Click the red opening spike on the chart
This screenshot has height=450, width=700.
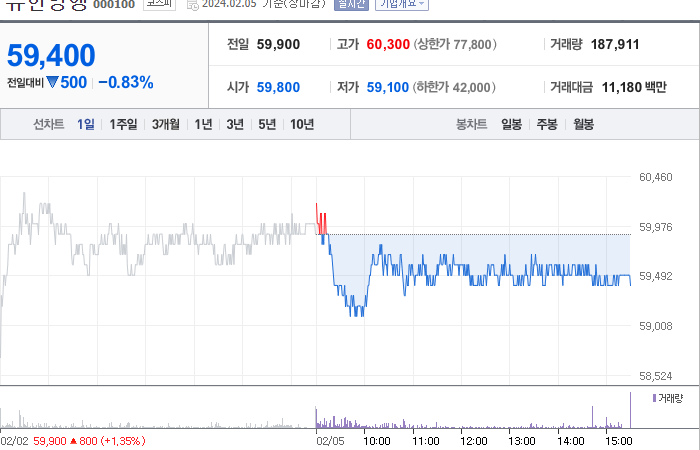(321, 220)
